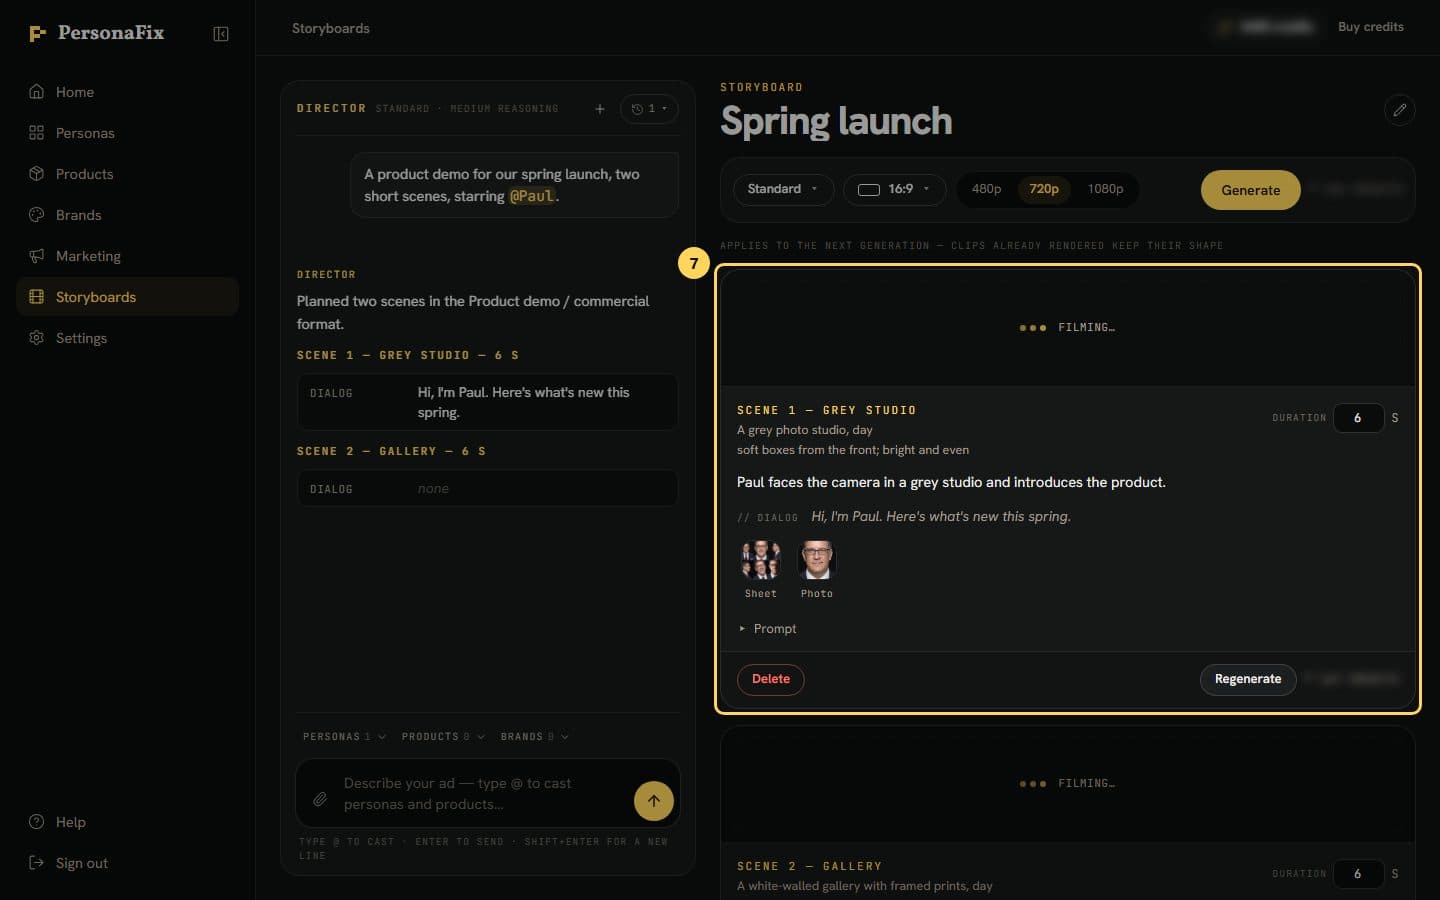Edit storyboard title with pencil icon

tap(1399, 110)
